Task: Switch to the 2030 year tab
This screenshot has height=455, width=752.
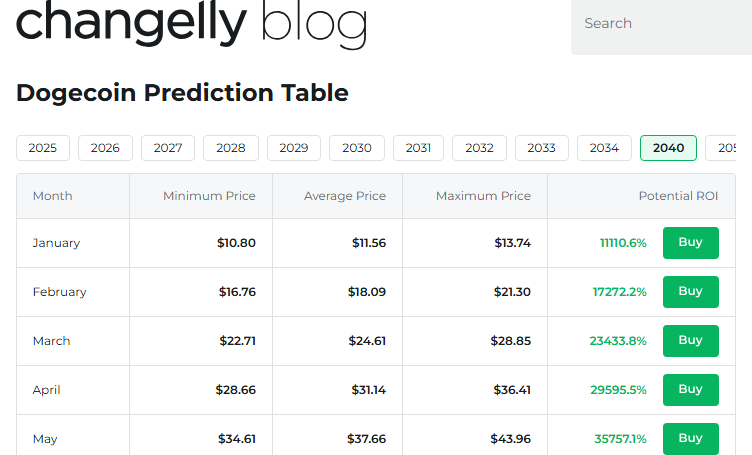Action: [x=357, y=148]
